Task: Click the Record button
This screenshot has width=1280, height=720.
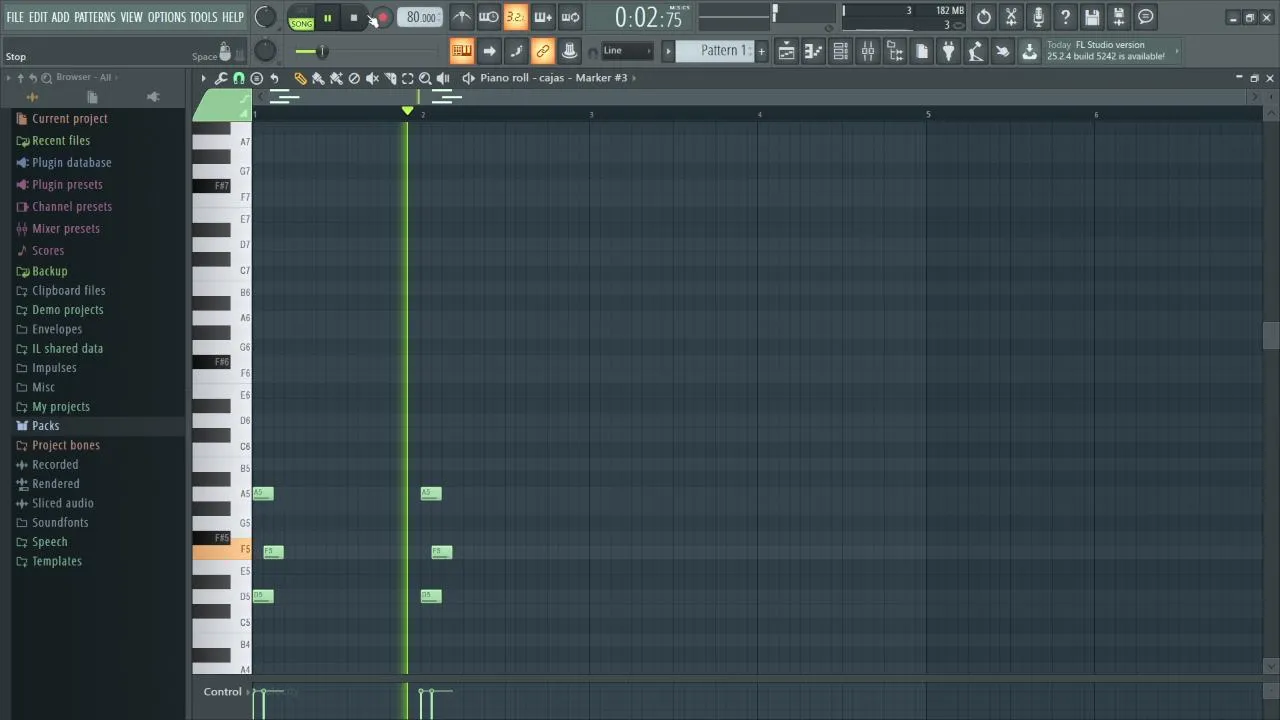Action: click(x=382, y=17)
